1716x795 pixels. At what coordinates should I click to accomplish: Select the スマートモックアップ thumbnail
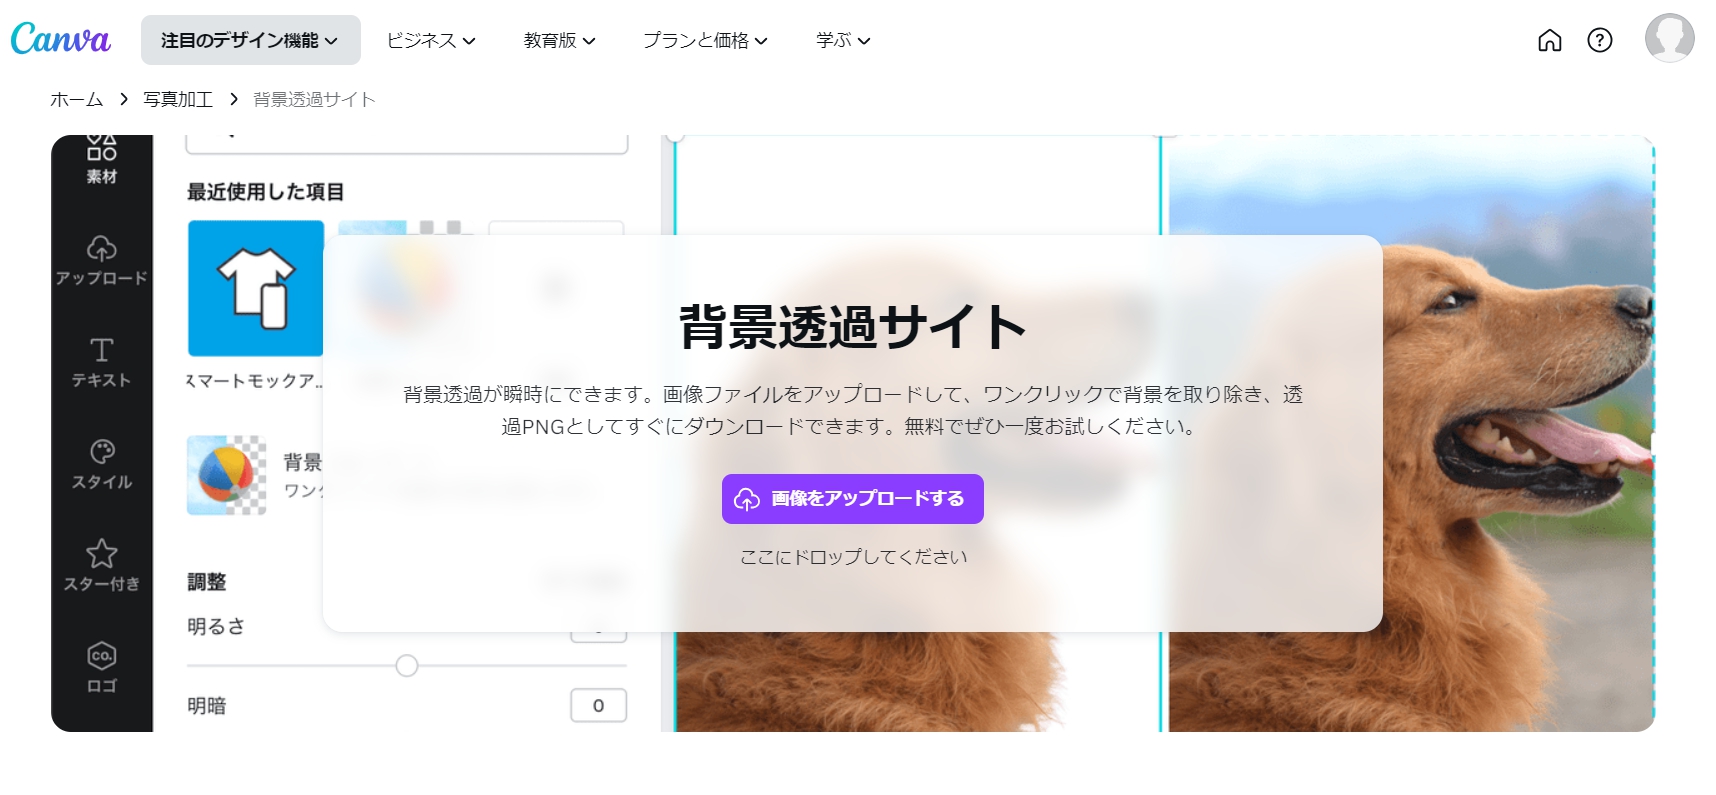256,289
